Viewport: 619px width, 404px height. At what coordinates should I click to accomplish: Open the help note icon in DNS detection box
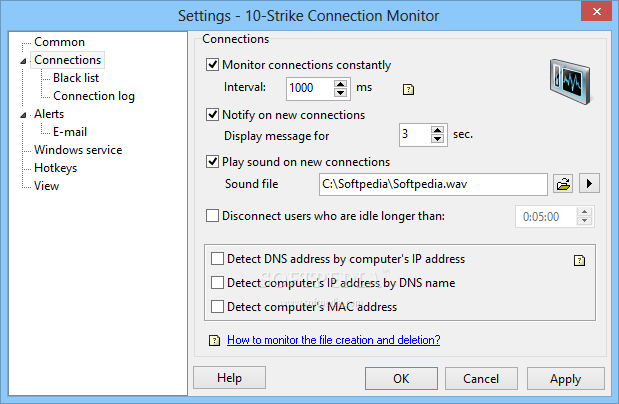tap(580, 260)
